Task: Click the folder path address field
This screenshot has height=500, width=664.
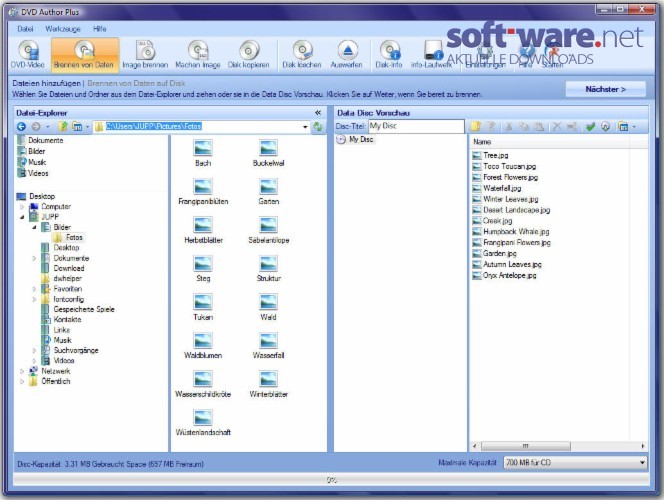Action: (202, 126)
